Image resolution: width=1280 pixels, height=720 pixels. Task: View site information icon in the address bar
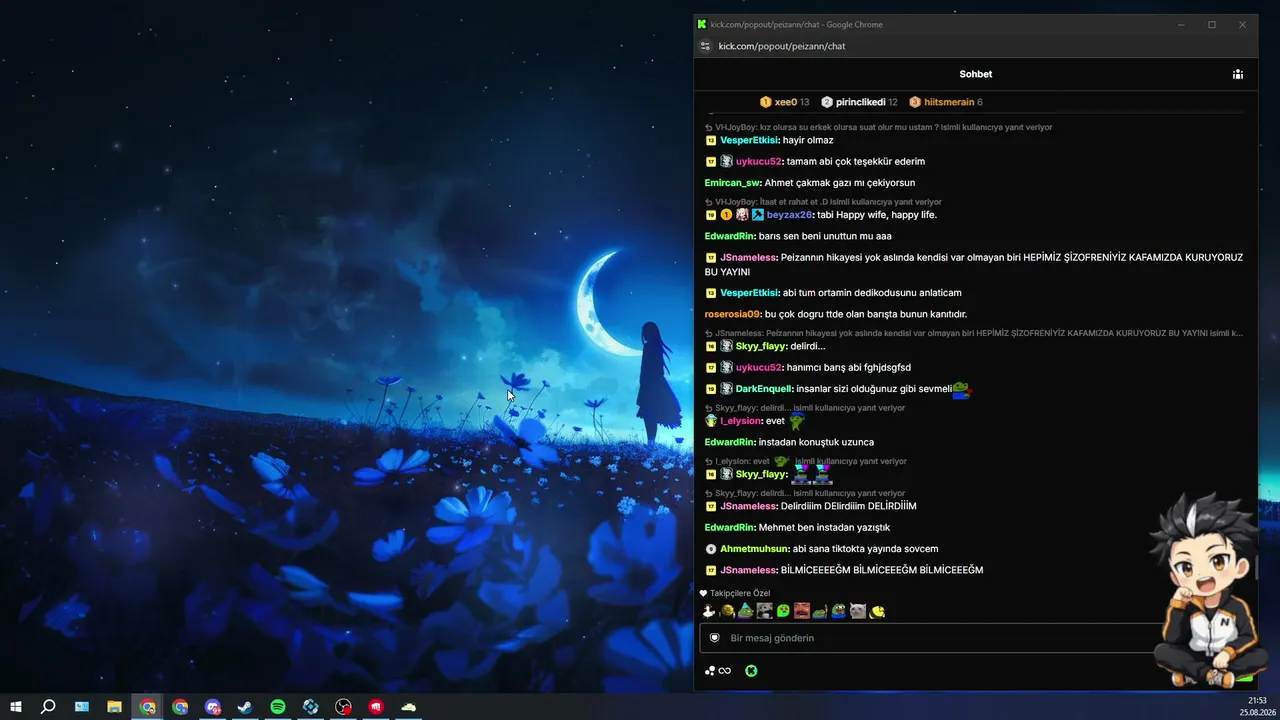pyautogui.click(x=705, y=46)
